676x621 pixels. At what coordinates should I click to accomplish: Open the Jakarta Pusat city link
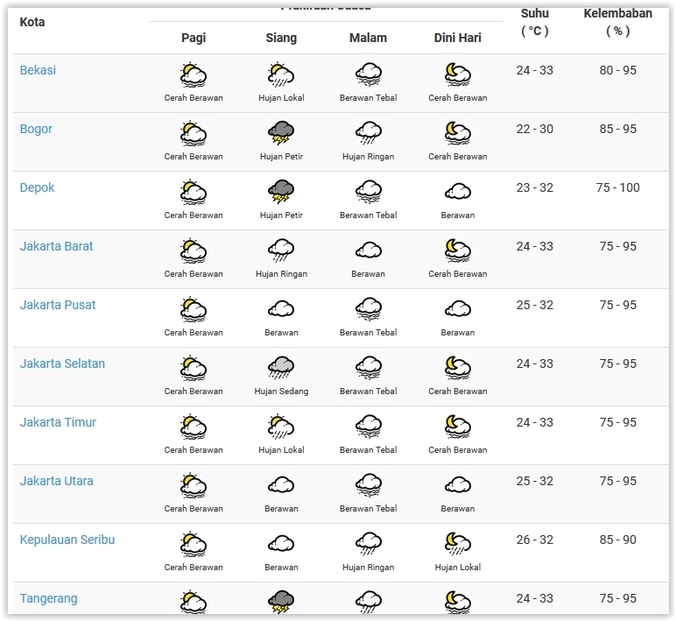point(58,305)
